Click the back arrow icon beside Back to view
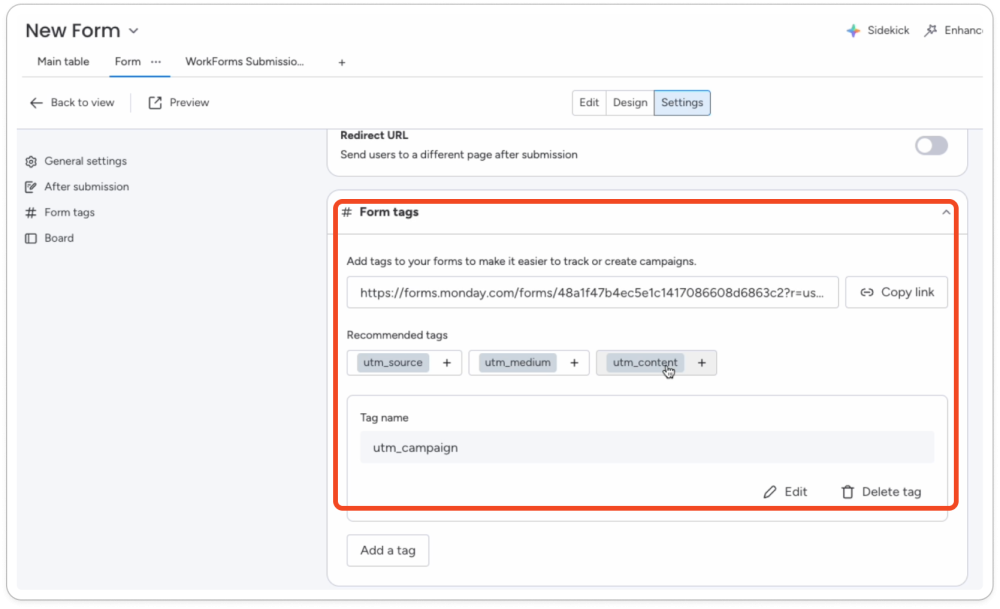Viewport: 1000px width, 609px height. coord(37,103)
